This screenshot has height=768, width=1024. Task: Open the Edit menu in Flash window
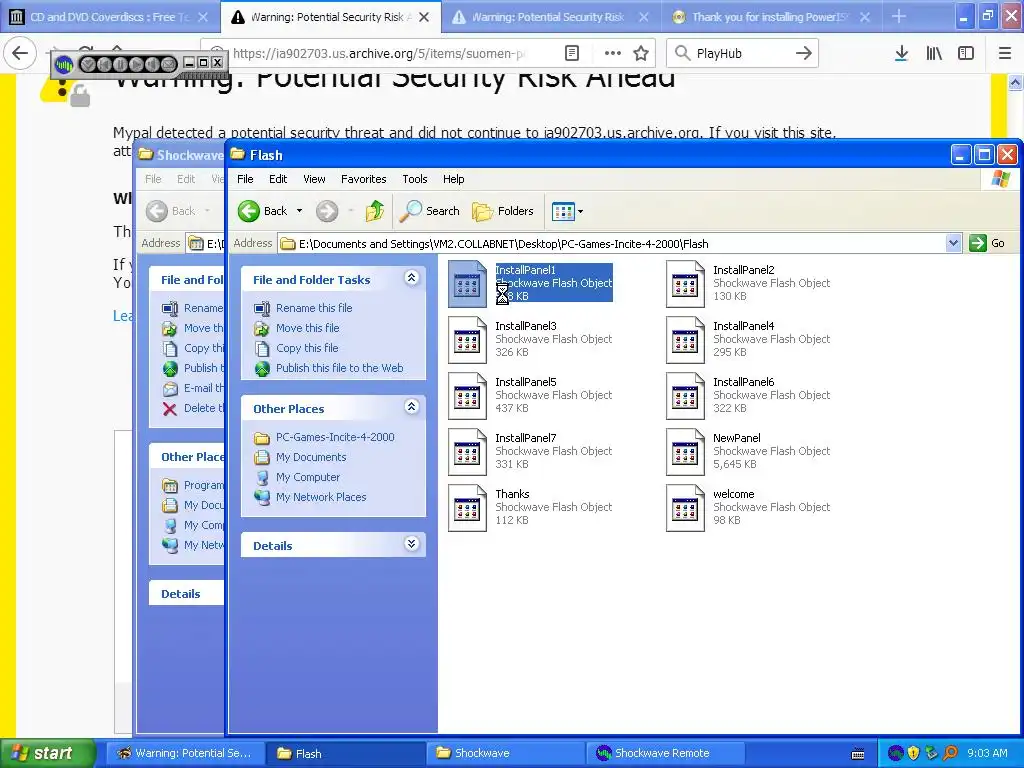pyautogui.click(x=278, y=179)
